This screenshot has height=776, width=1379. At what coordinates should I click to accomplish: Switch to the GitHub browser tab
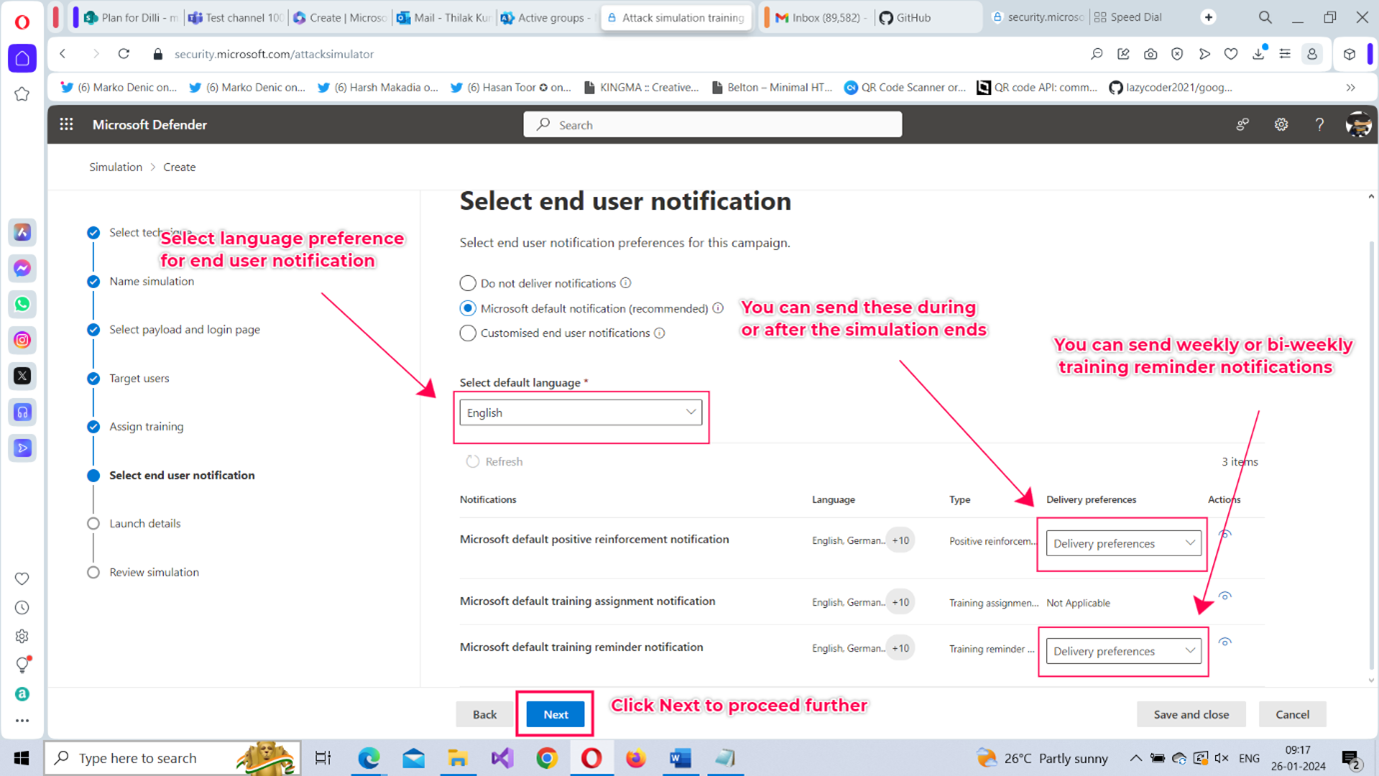point(912,17)
